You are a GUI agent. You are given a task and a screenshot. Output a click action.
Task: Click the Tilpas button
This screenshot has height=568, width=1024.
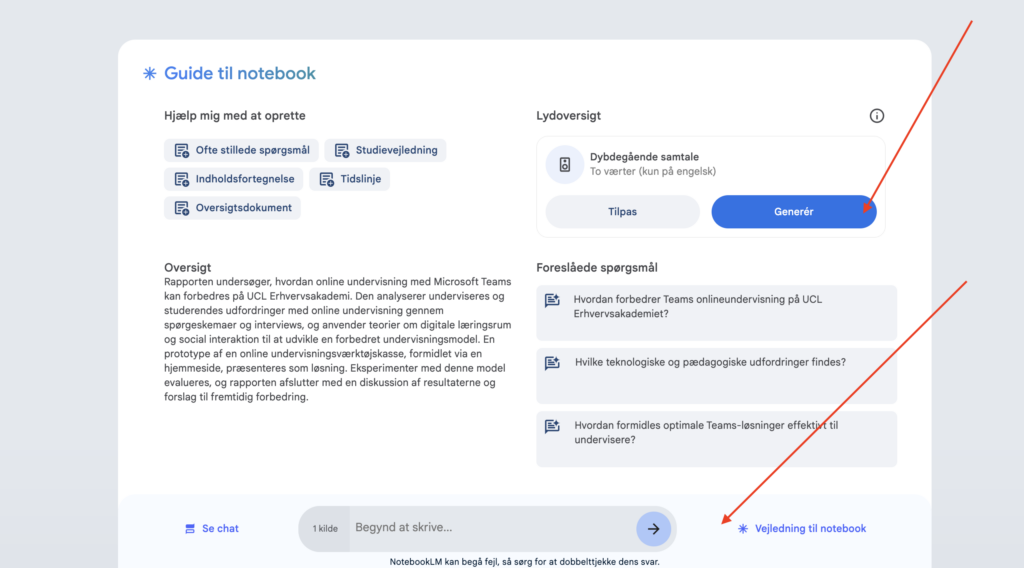pos(622,212)
